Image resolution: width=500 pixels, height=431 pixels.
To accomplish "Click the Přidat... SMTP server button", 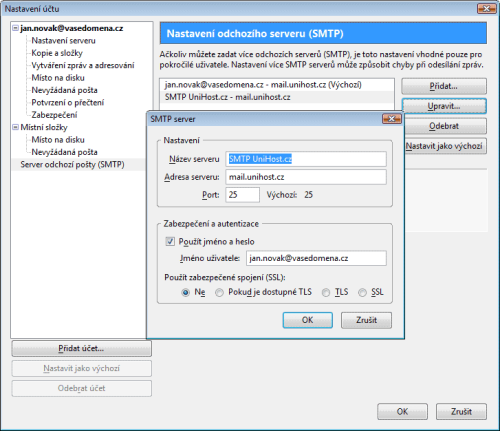I will tap(444, 86).
